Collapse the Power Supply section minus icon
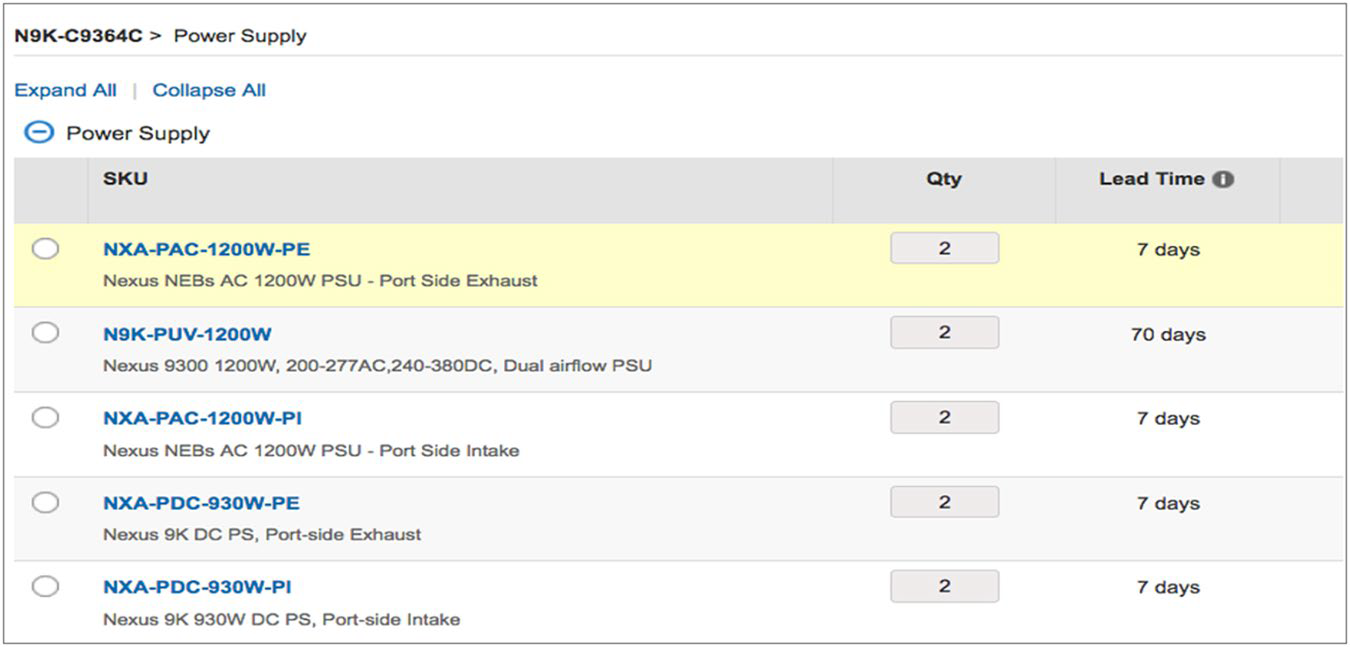Screen dimensions: 1350x647 coord(38,133)
